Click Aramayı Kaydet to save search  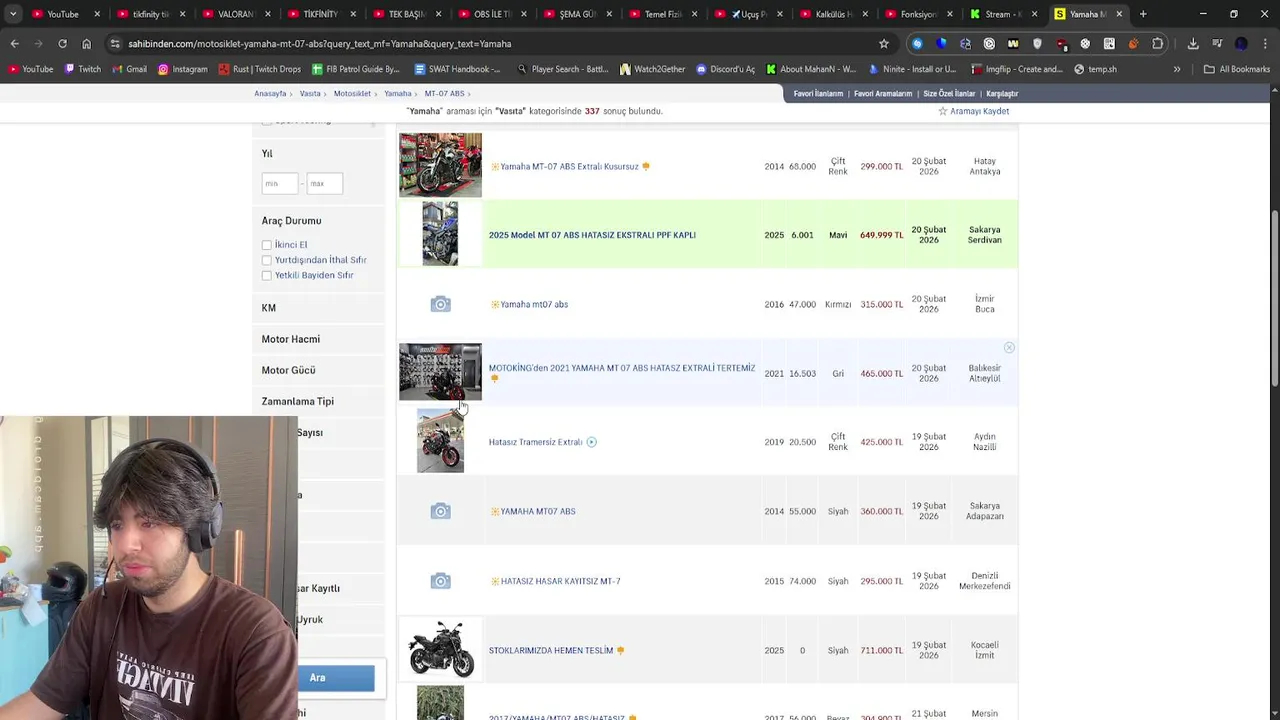click(x=973, y=111)
